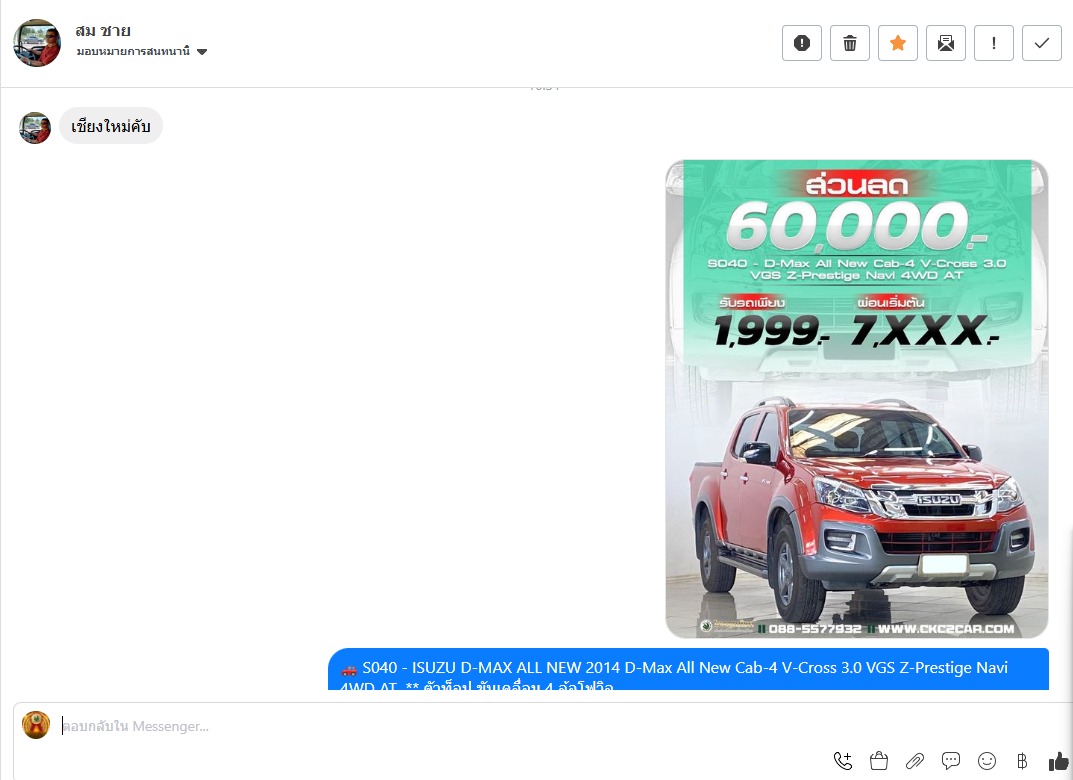Start a phone call request icon

pos(843,761)
